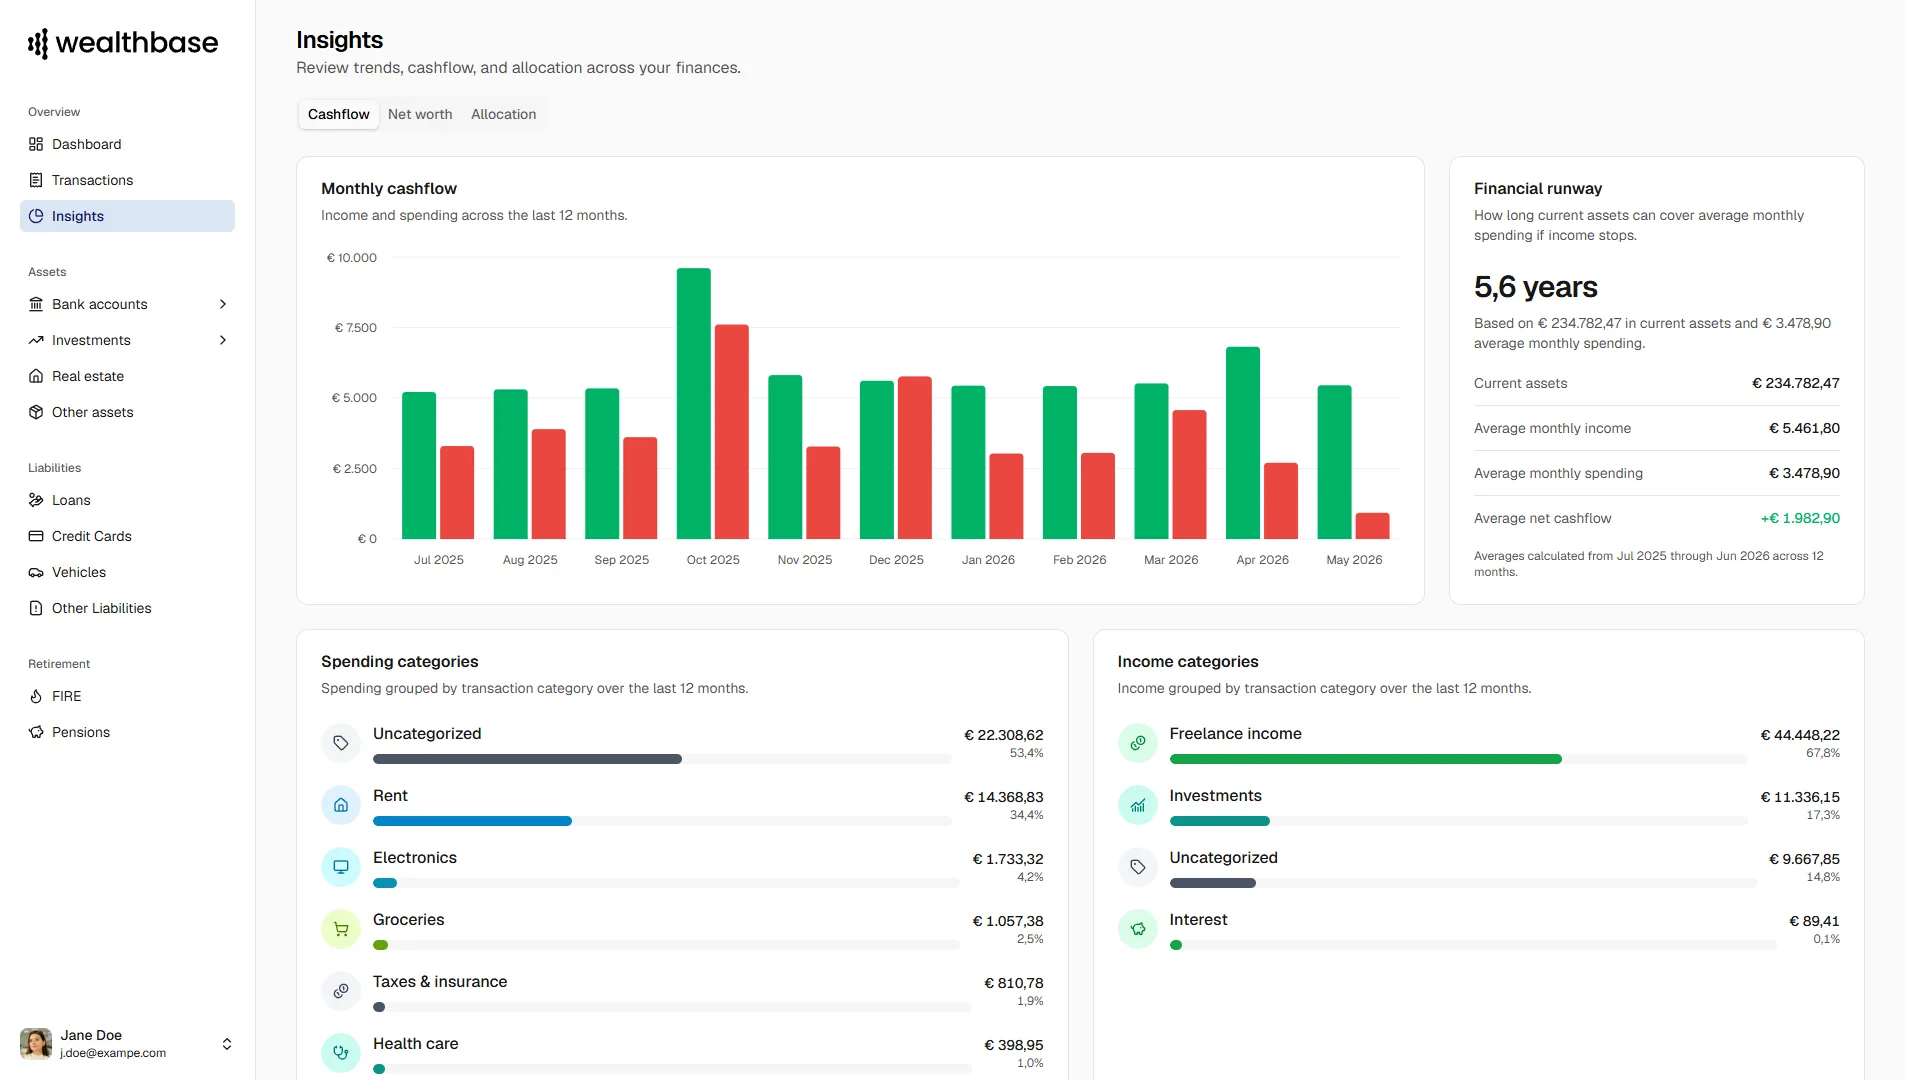Switch to the Allocation tab
Viewport: 1905px width, 1080px height.
coord(503,114)
